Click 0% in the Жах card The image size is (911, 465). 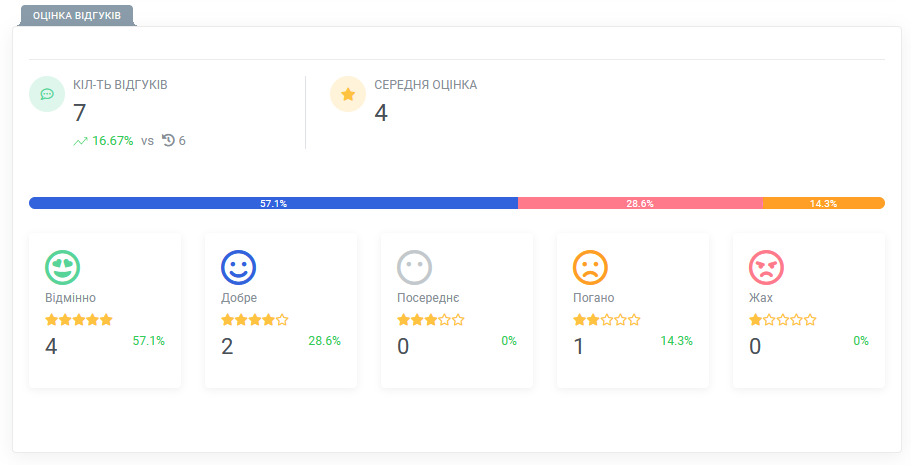click(861, 341)
